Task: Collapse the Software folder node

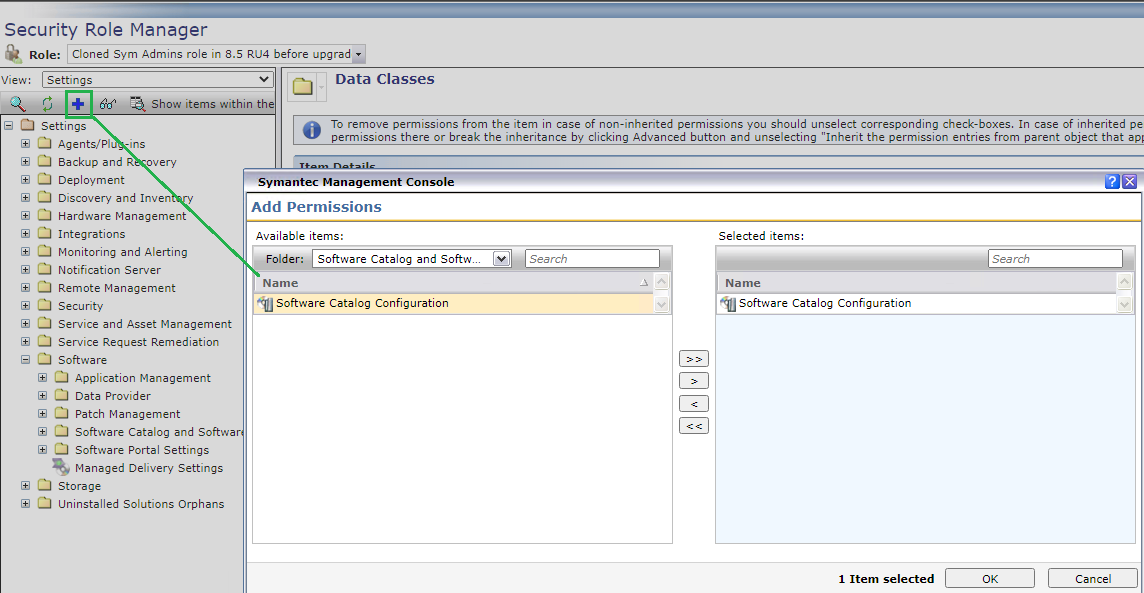Action: [25, 360]
